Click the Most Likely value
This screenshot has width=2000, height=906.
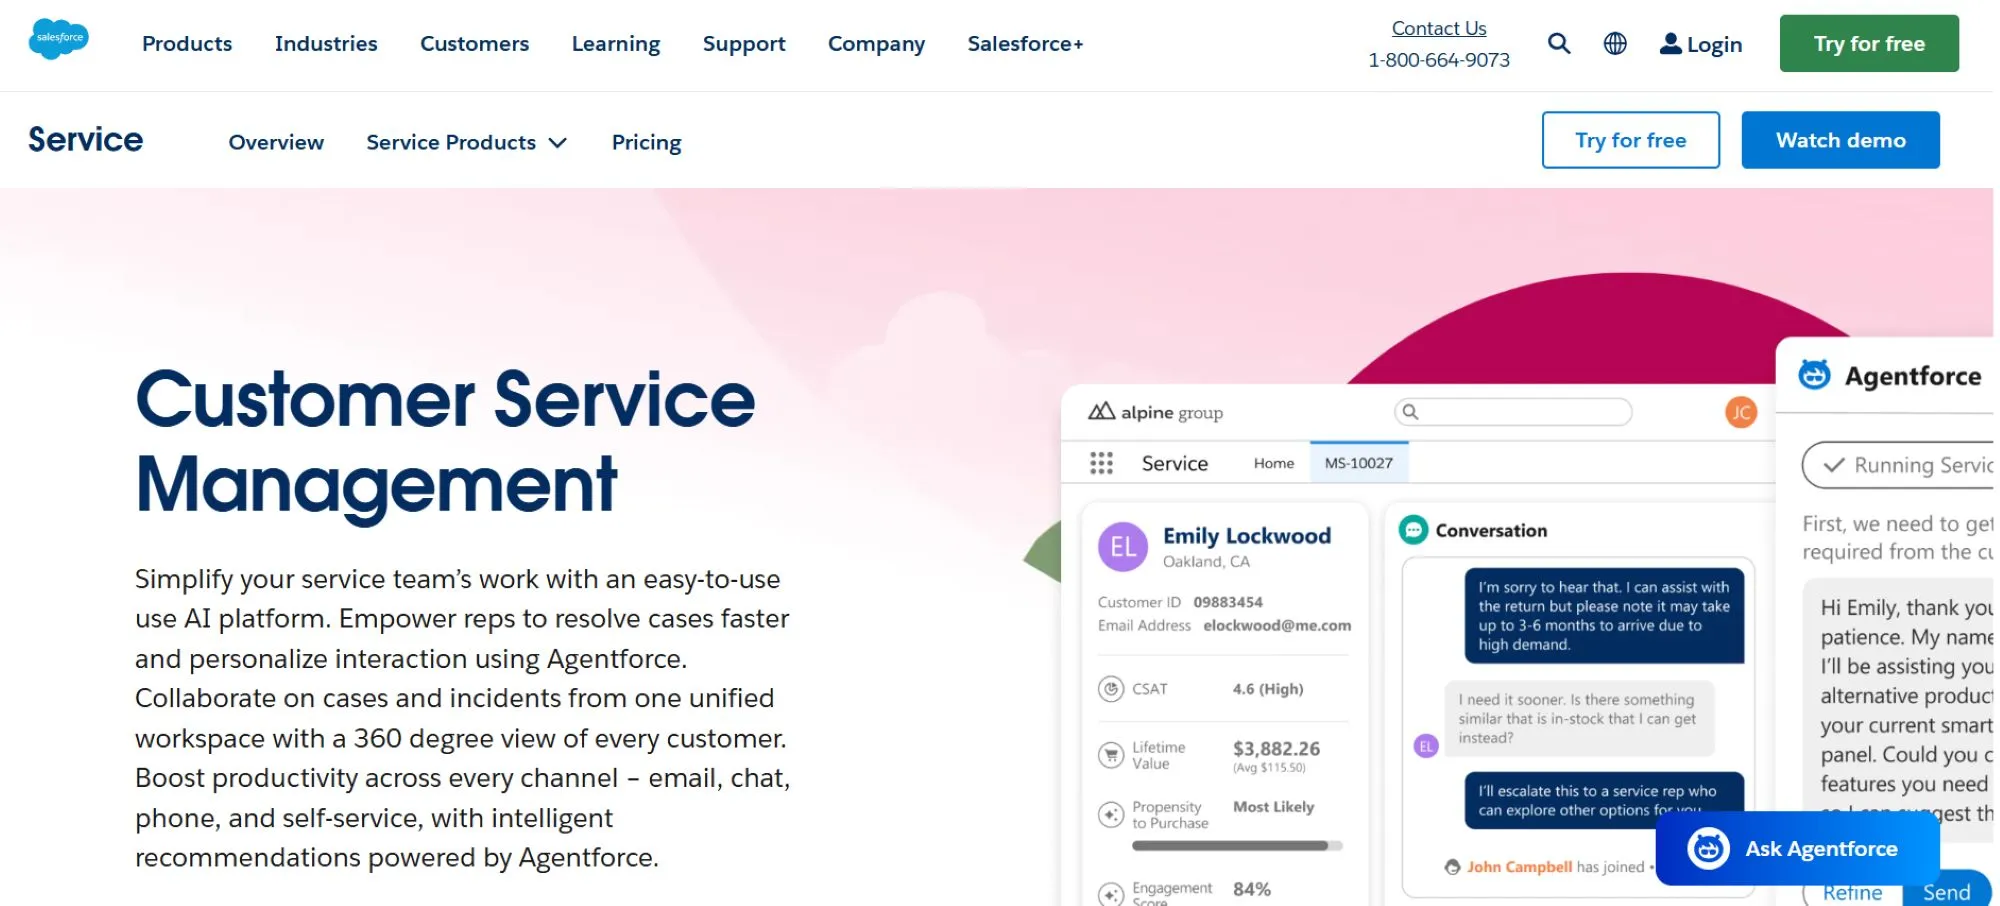coord(1273,807)
